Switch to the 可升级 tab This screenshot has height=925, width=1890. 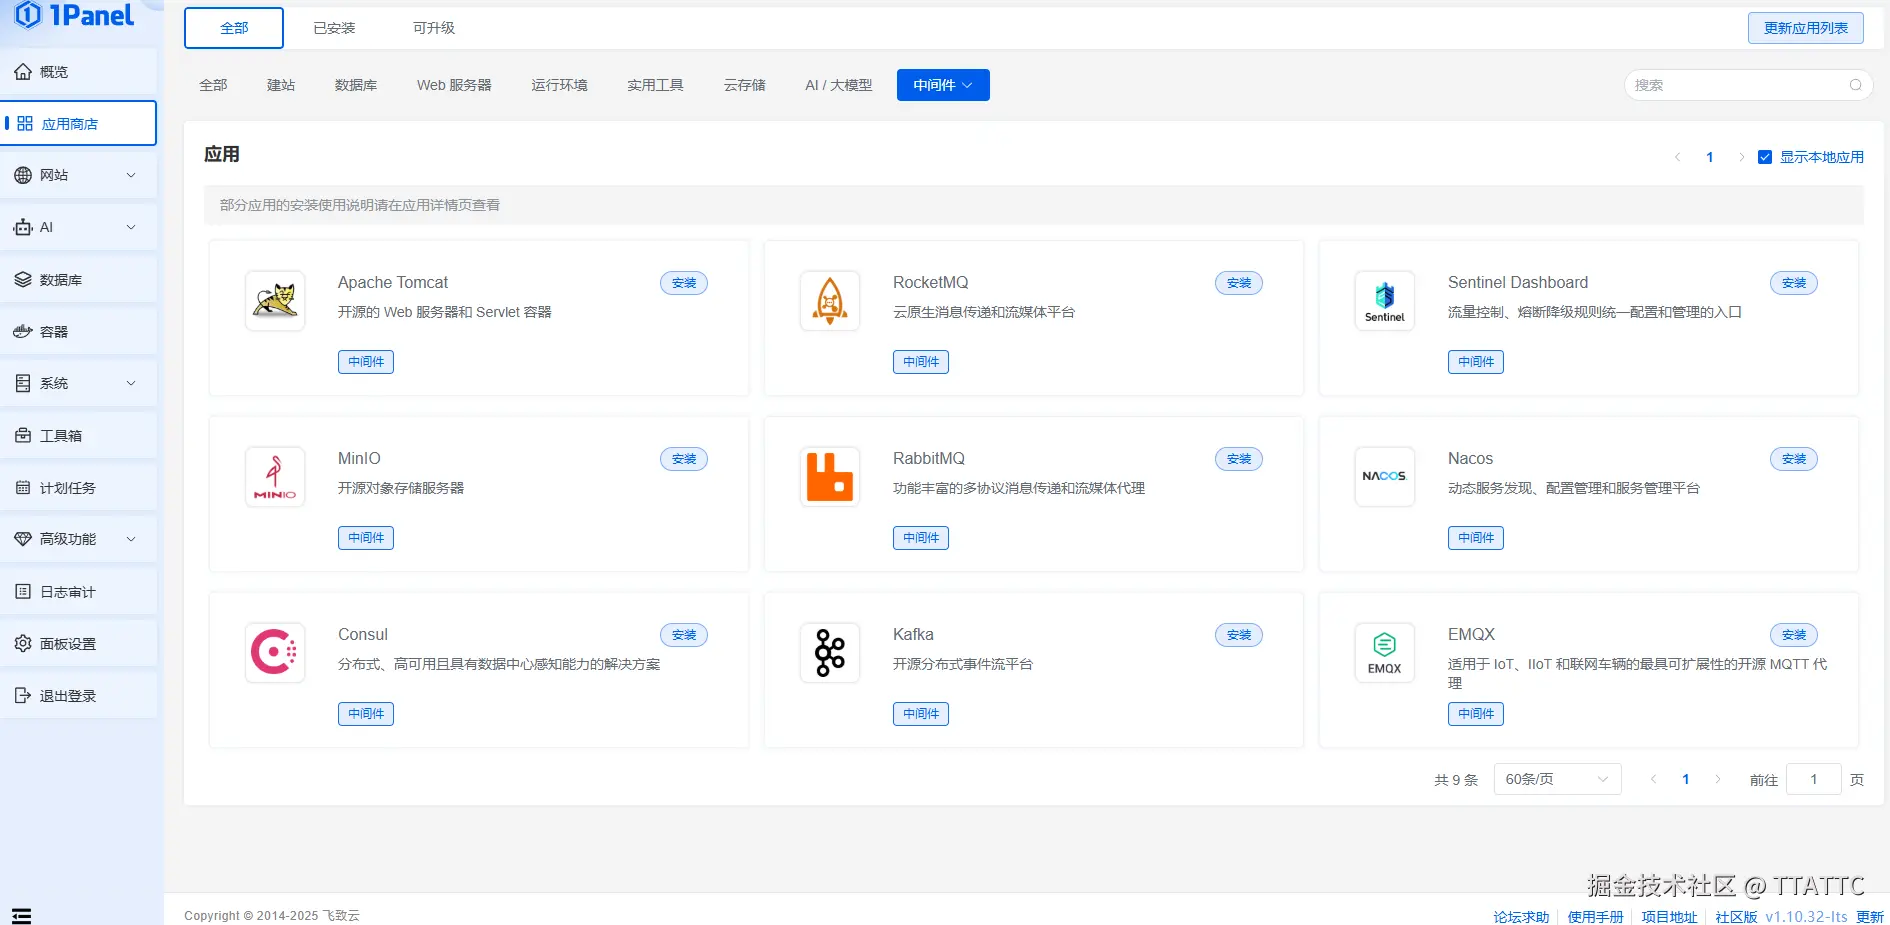434,28
